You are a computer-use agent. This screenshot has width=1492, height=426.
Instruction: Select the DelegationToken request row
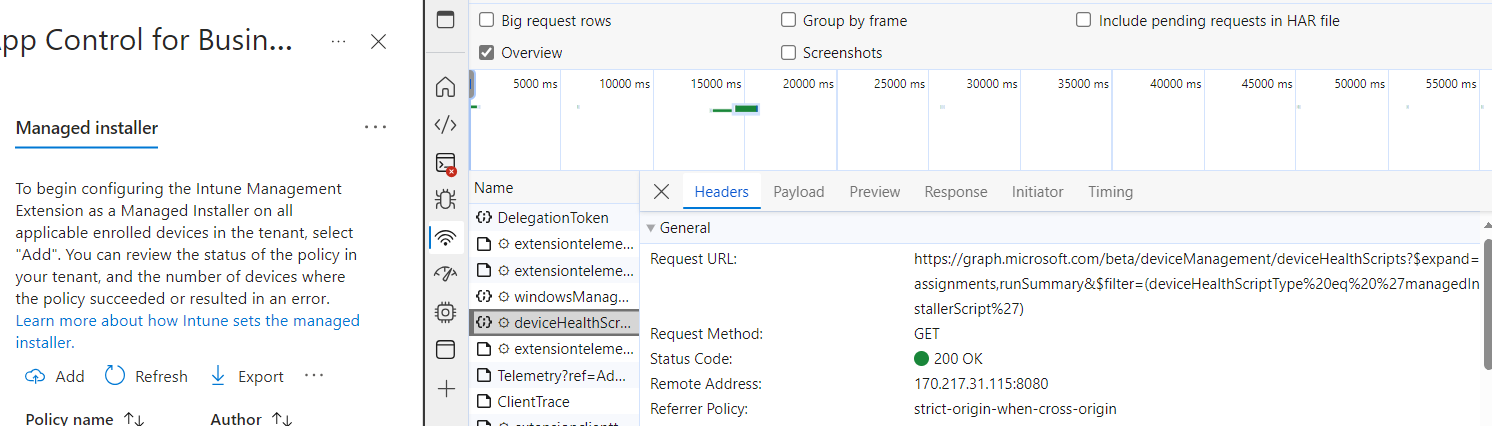(554, 218)
